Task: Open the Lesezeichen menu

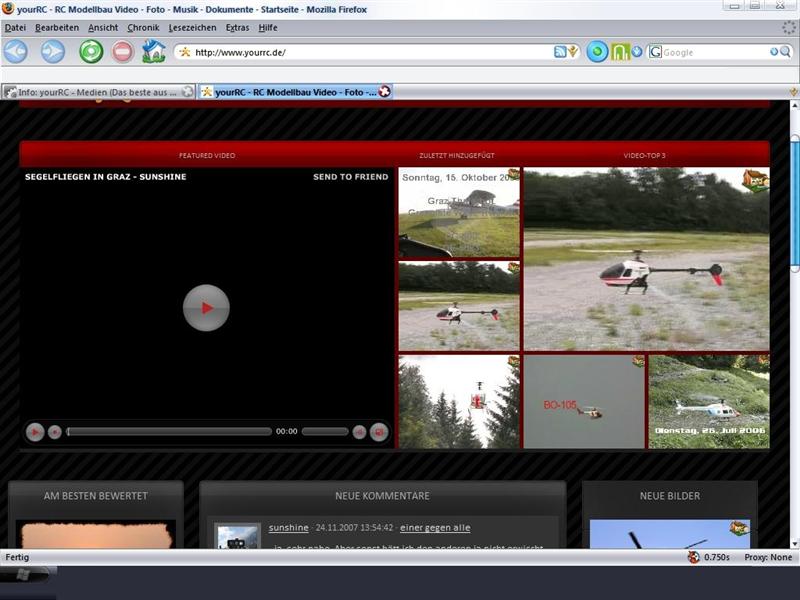Action: tap(192, 28)
